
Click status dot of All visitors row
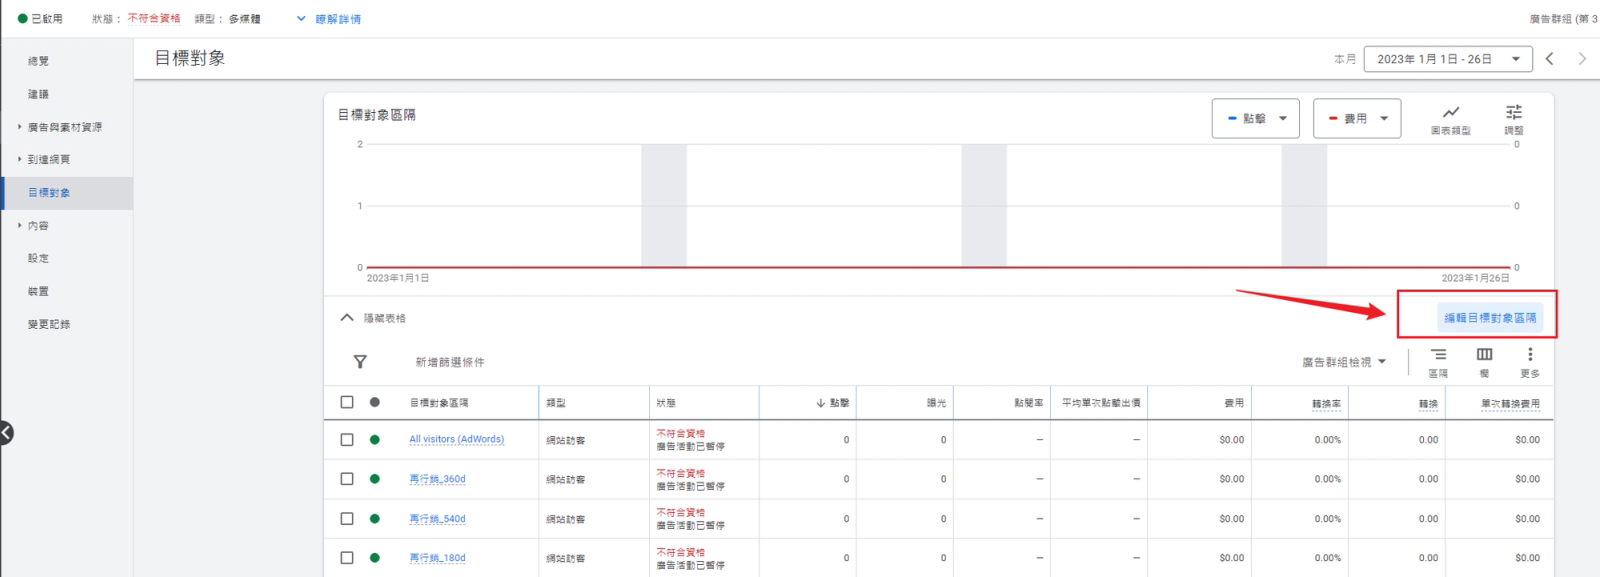pos(374,439)
